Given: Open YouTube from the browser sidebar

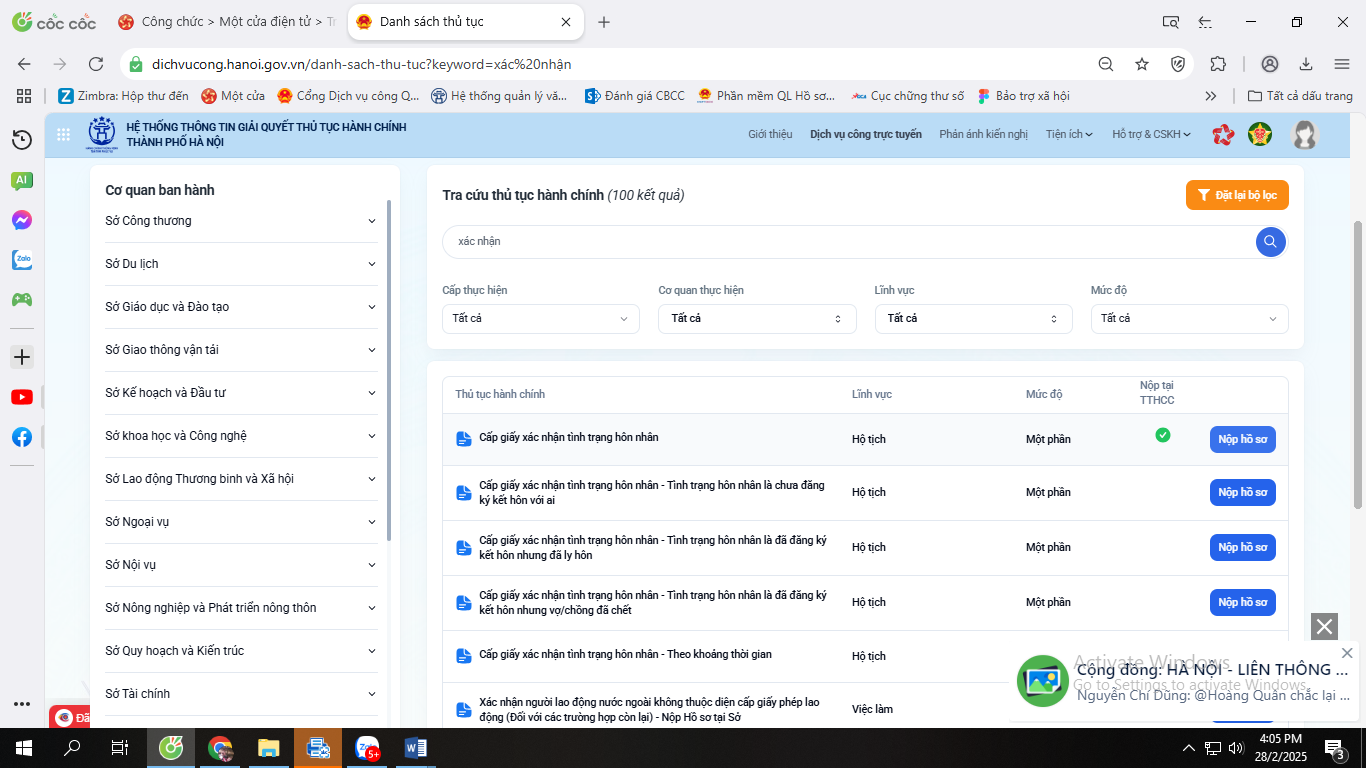Looking at the screenshot, I should (22, 397).
